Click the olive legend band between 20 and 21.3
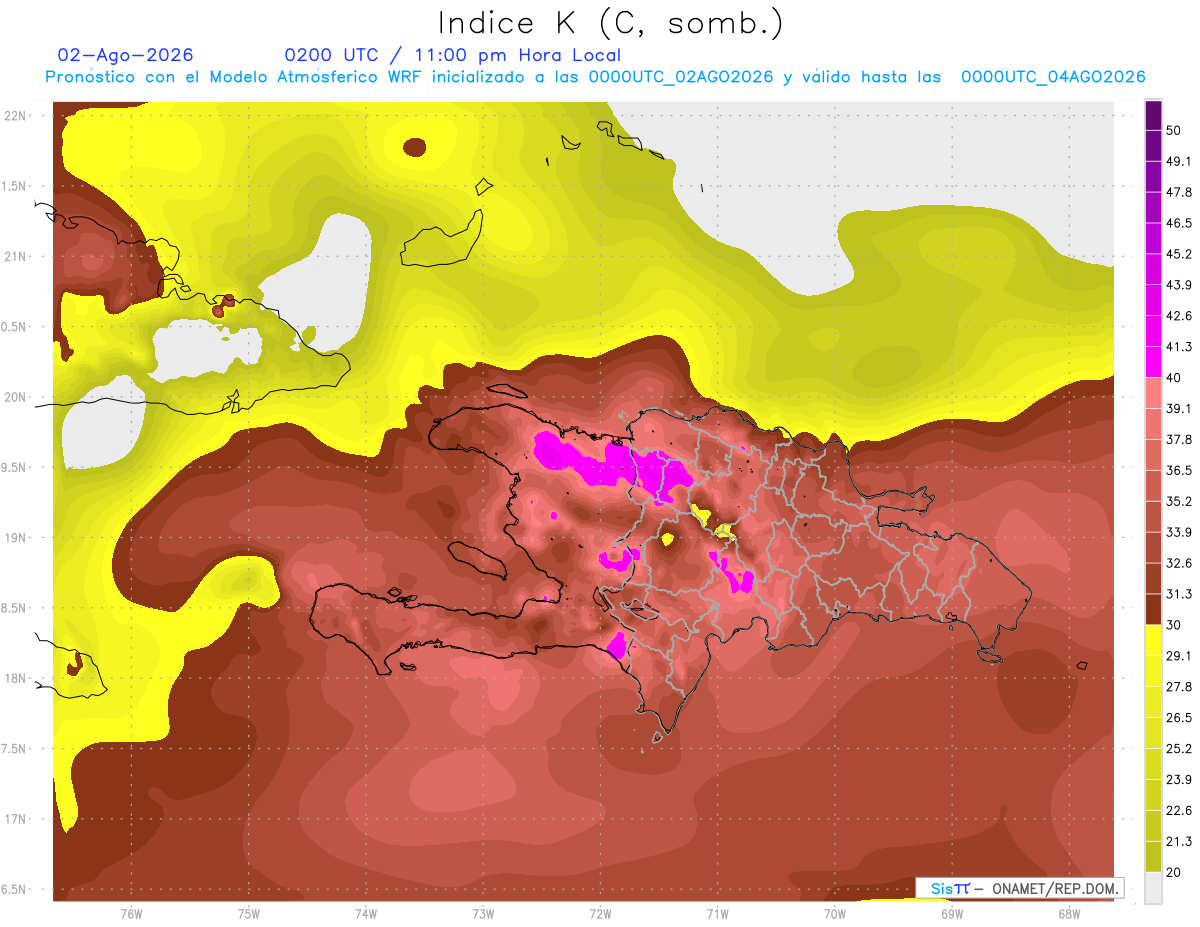Viewport: 1200px width, 927px height. click(1153, 857)
